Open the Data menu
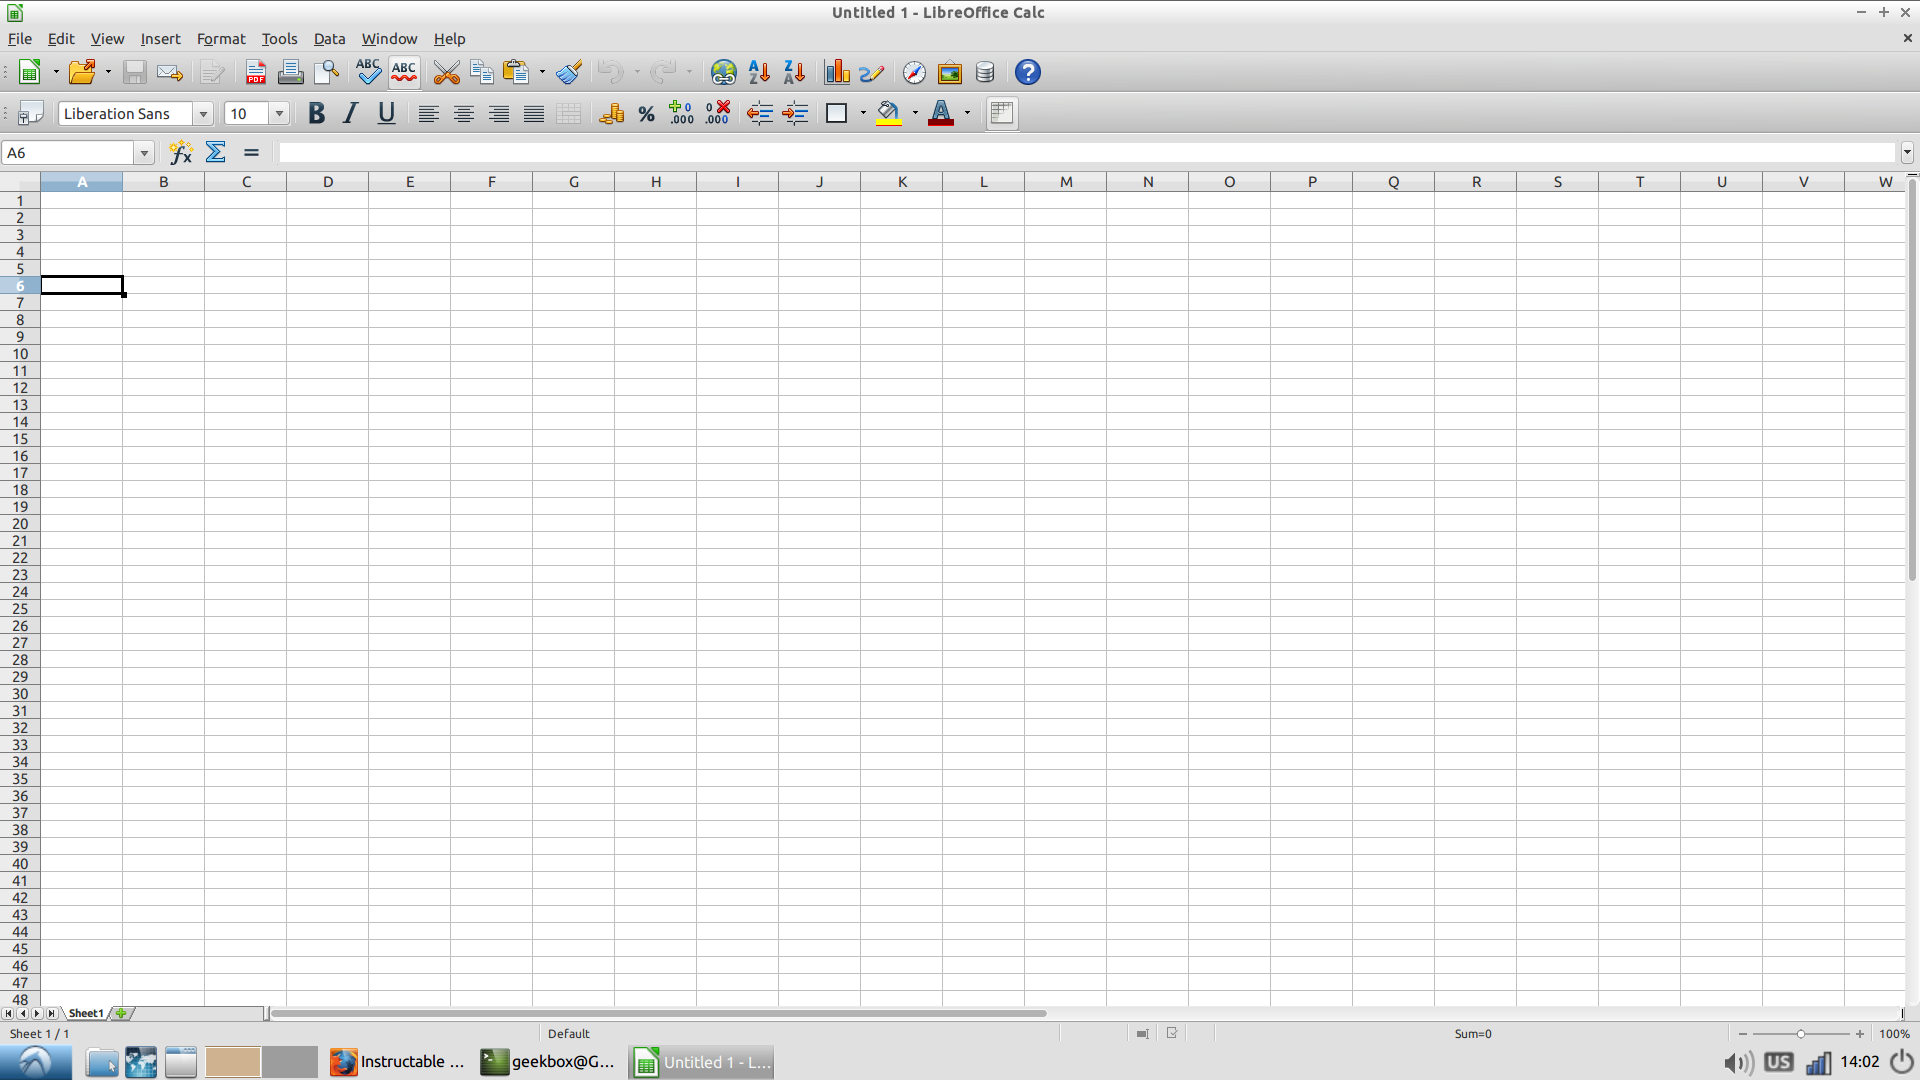1920x1080 pixels. [329, 39]
